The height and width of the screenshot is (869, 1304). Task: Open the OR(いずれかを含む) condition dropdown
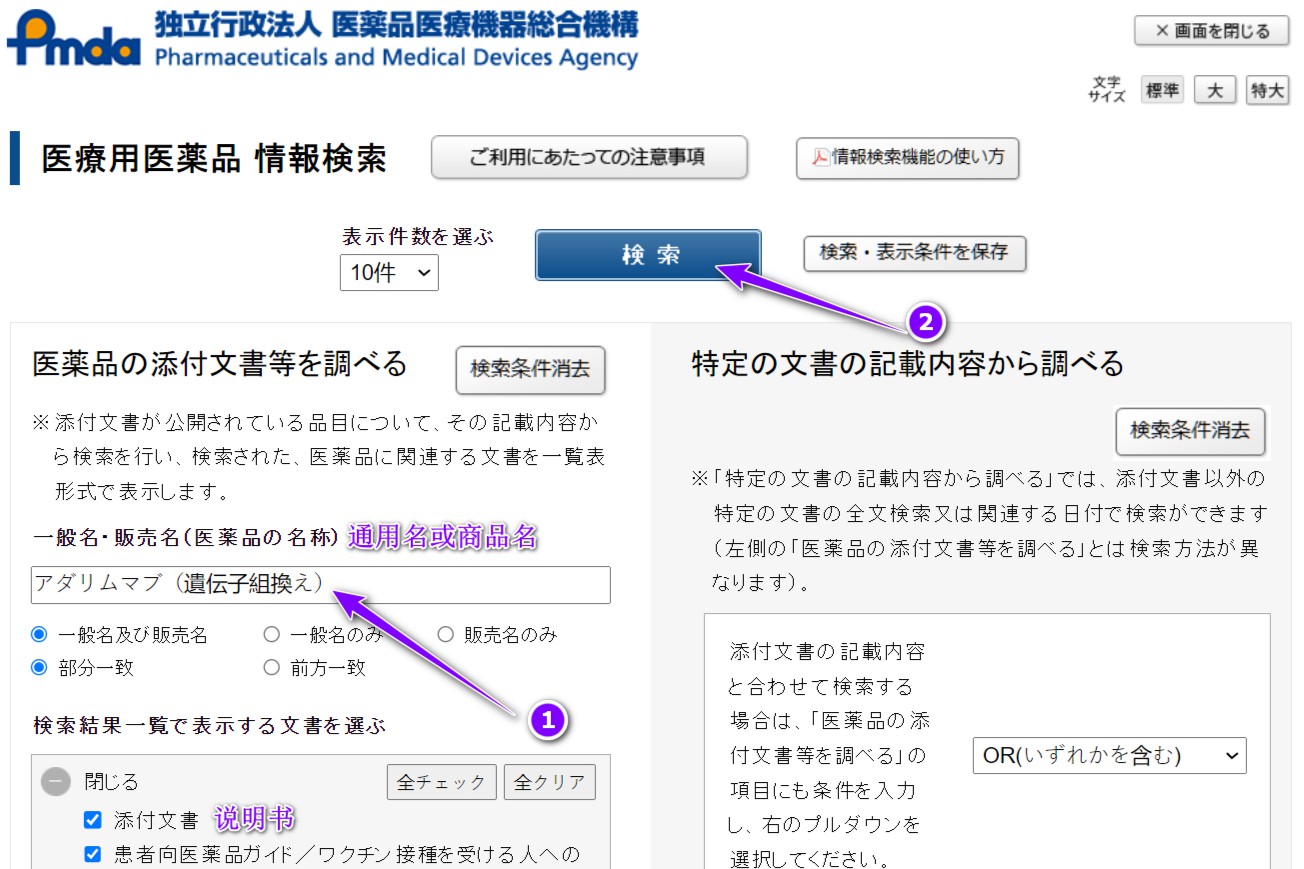point(1110,757)
